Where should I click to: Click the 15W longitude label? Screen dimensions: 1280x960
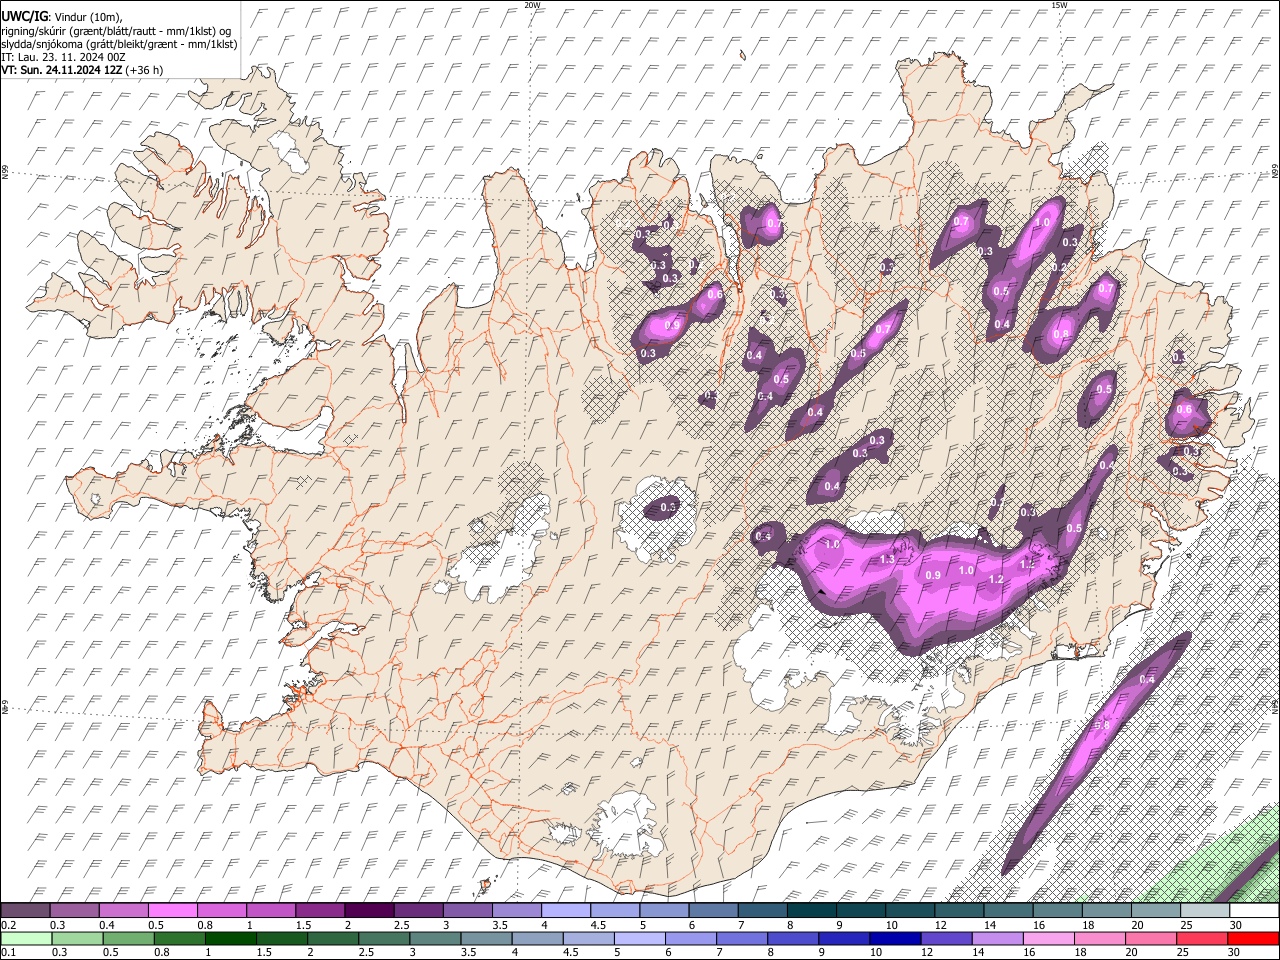[x=1059, y=5]
